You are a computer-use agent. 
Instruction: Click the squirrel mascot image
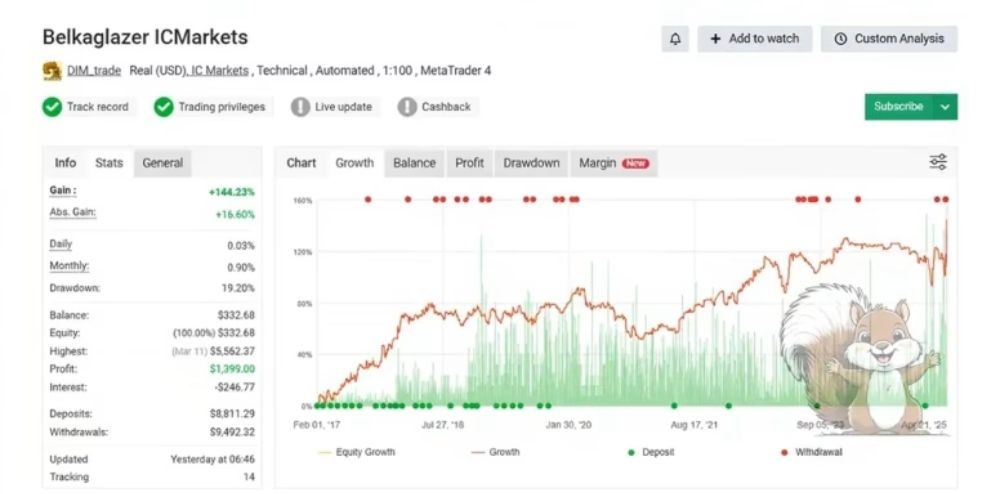click(865, 355)
